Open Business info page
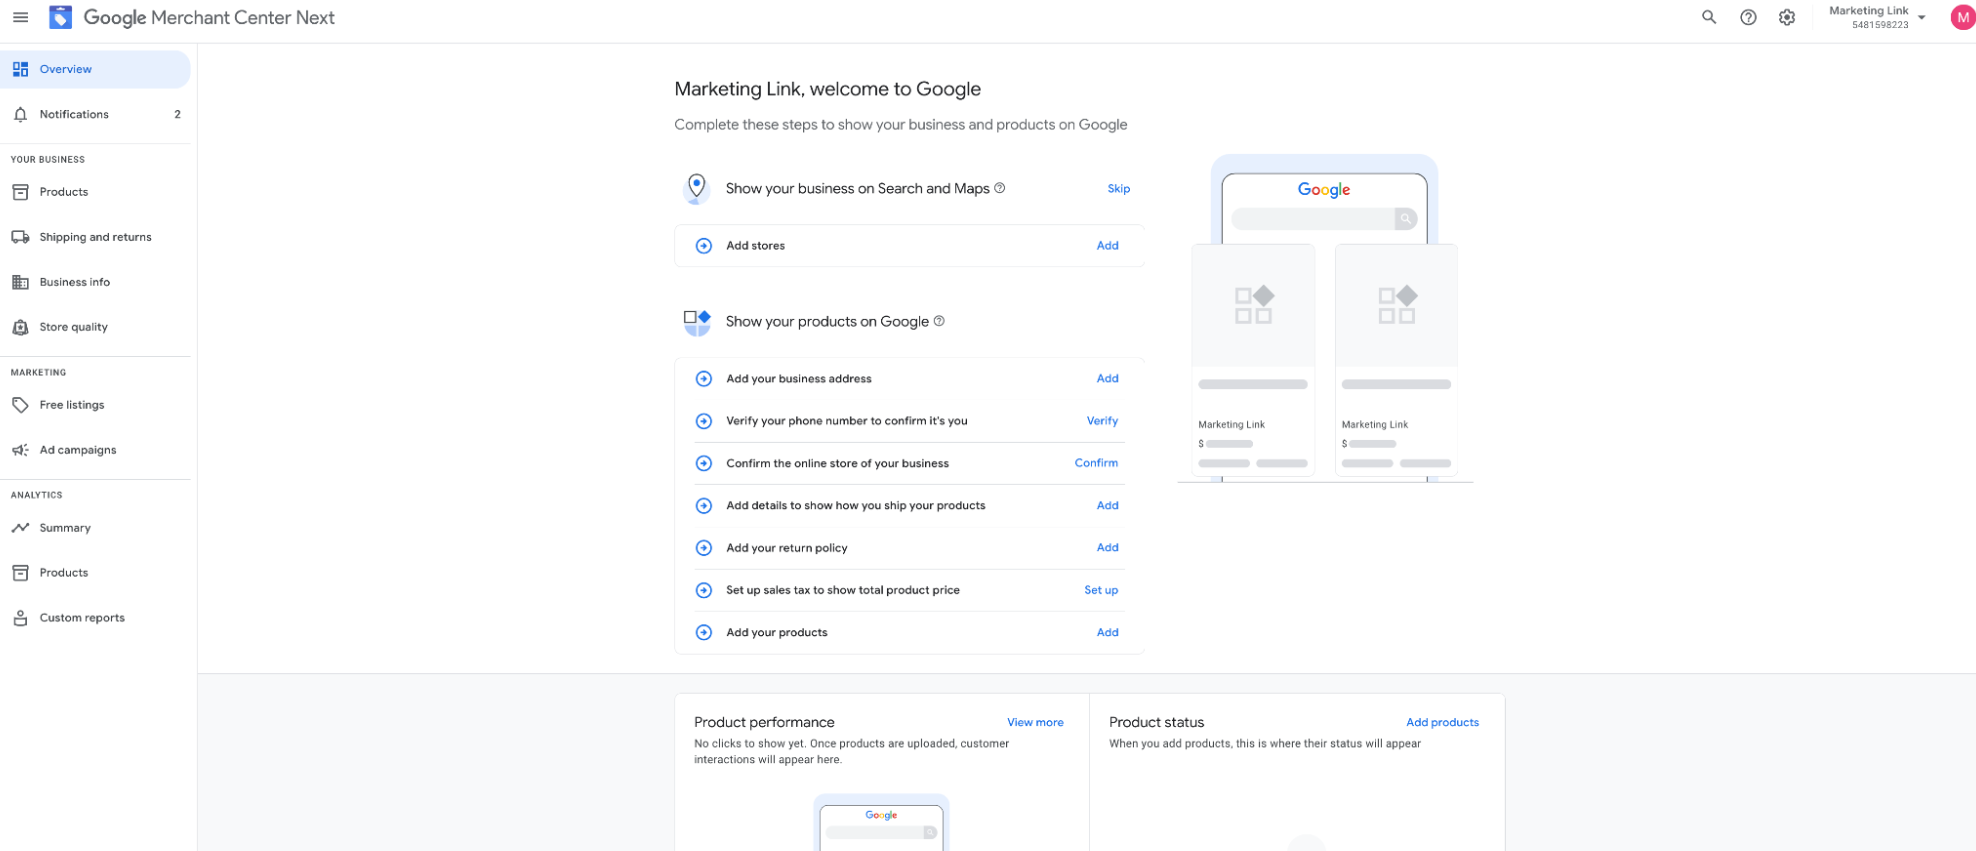1976x851 pixels. tap(95, 282)
